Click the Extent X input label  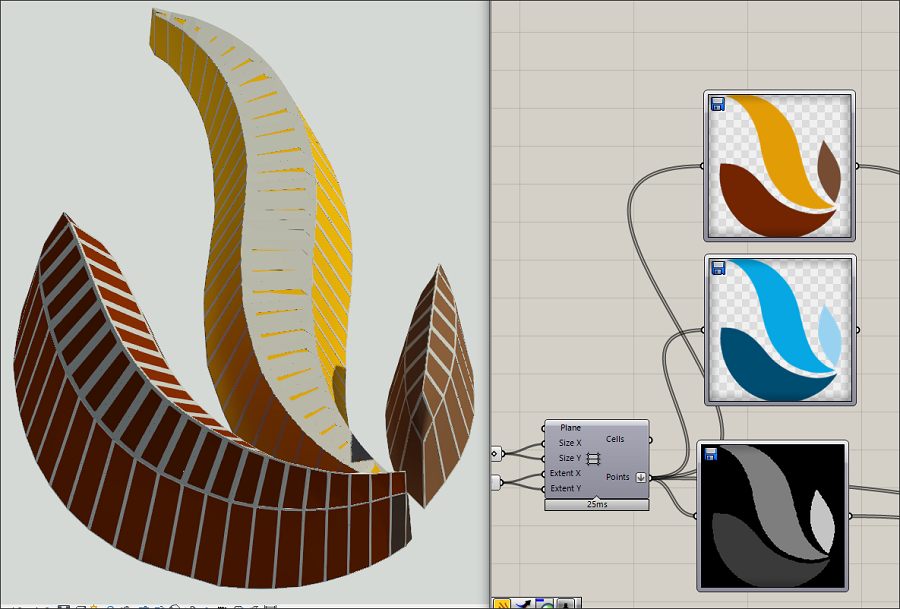tap(565, 473)
